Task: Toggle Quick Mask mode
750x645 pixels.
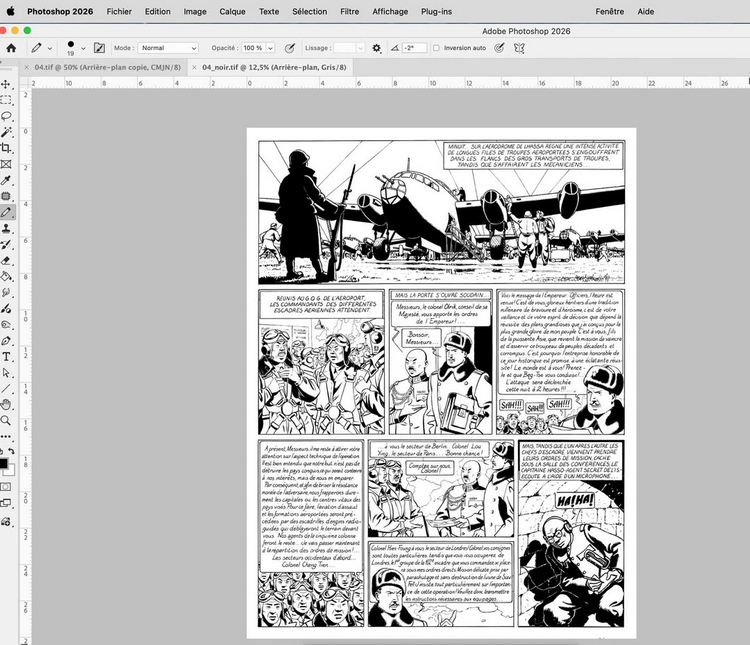Action: 6,487
